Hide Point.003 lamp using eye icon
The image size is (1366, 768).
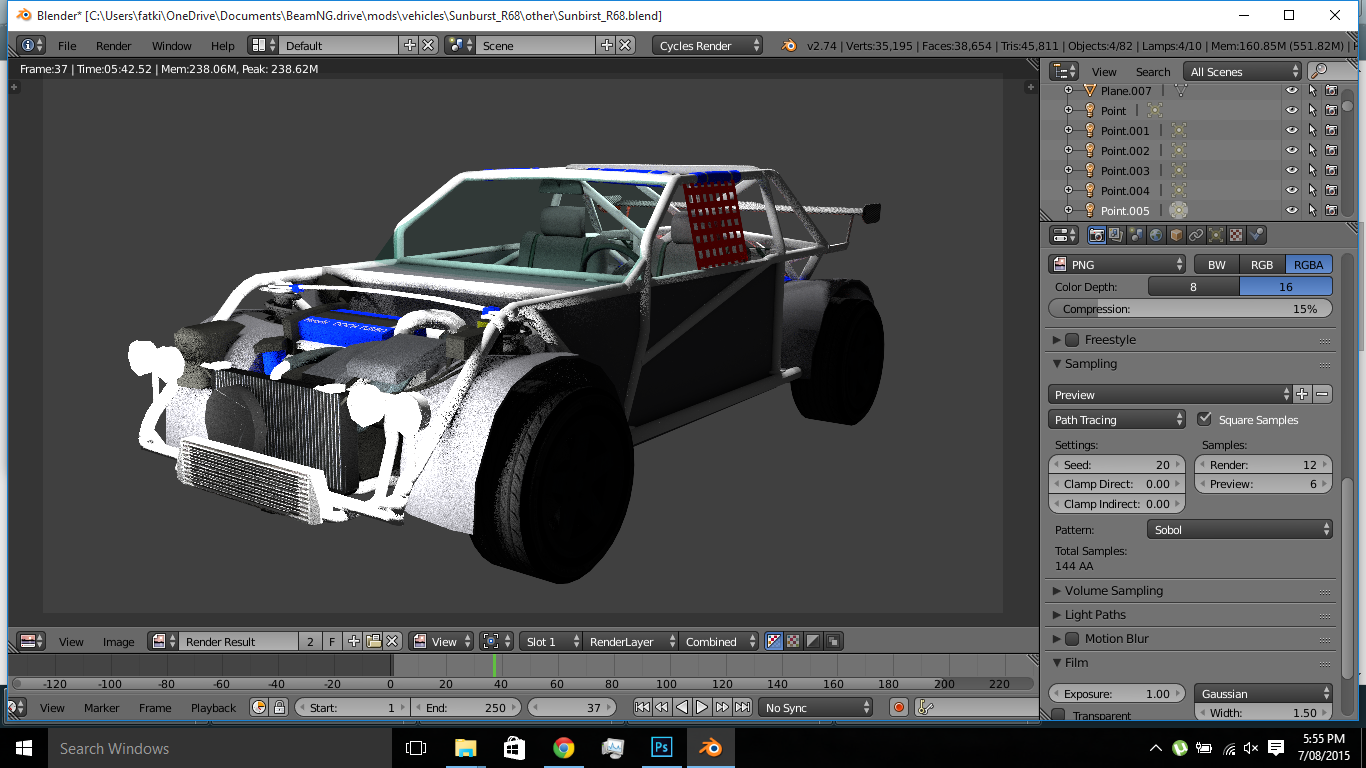click(x=1292, y=171)
